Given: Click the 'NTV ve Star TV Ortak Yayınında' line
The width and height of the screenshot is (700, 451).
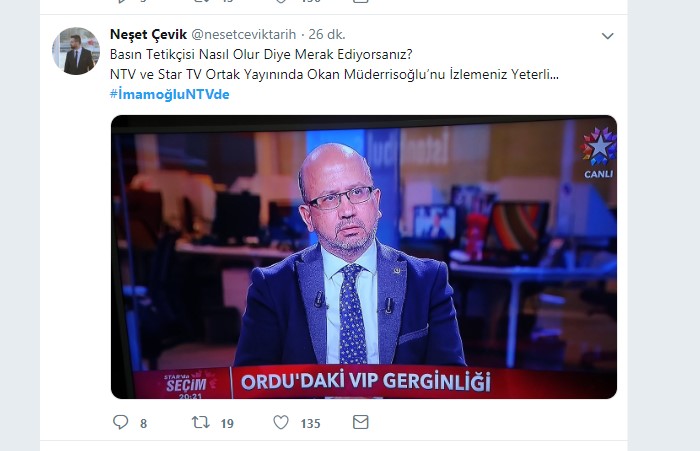Looking at the screenshot, I should tap(334, 74).
